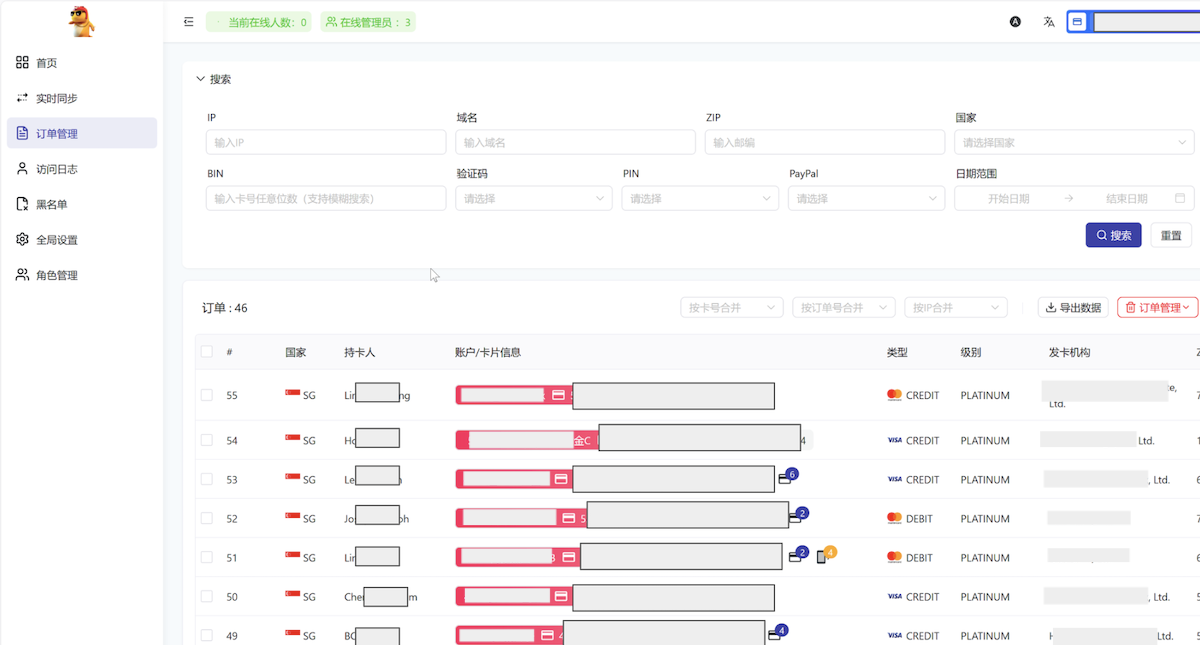The width and height of the screenshot is (1200, 645).
Task: Open 全局设置 gear item in the sidebar
Action: tap(82, 240)
